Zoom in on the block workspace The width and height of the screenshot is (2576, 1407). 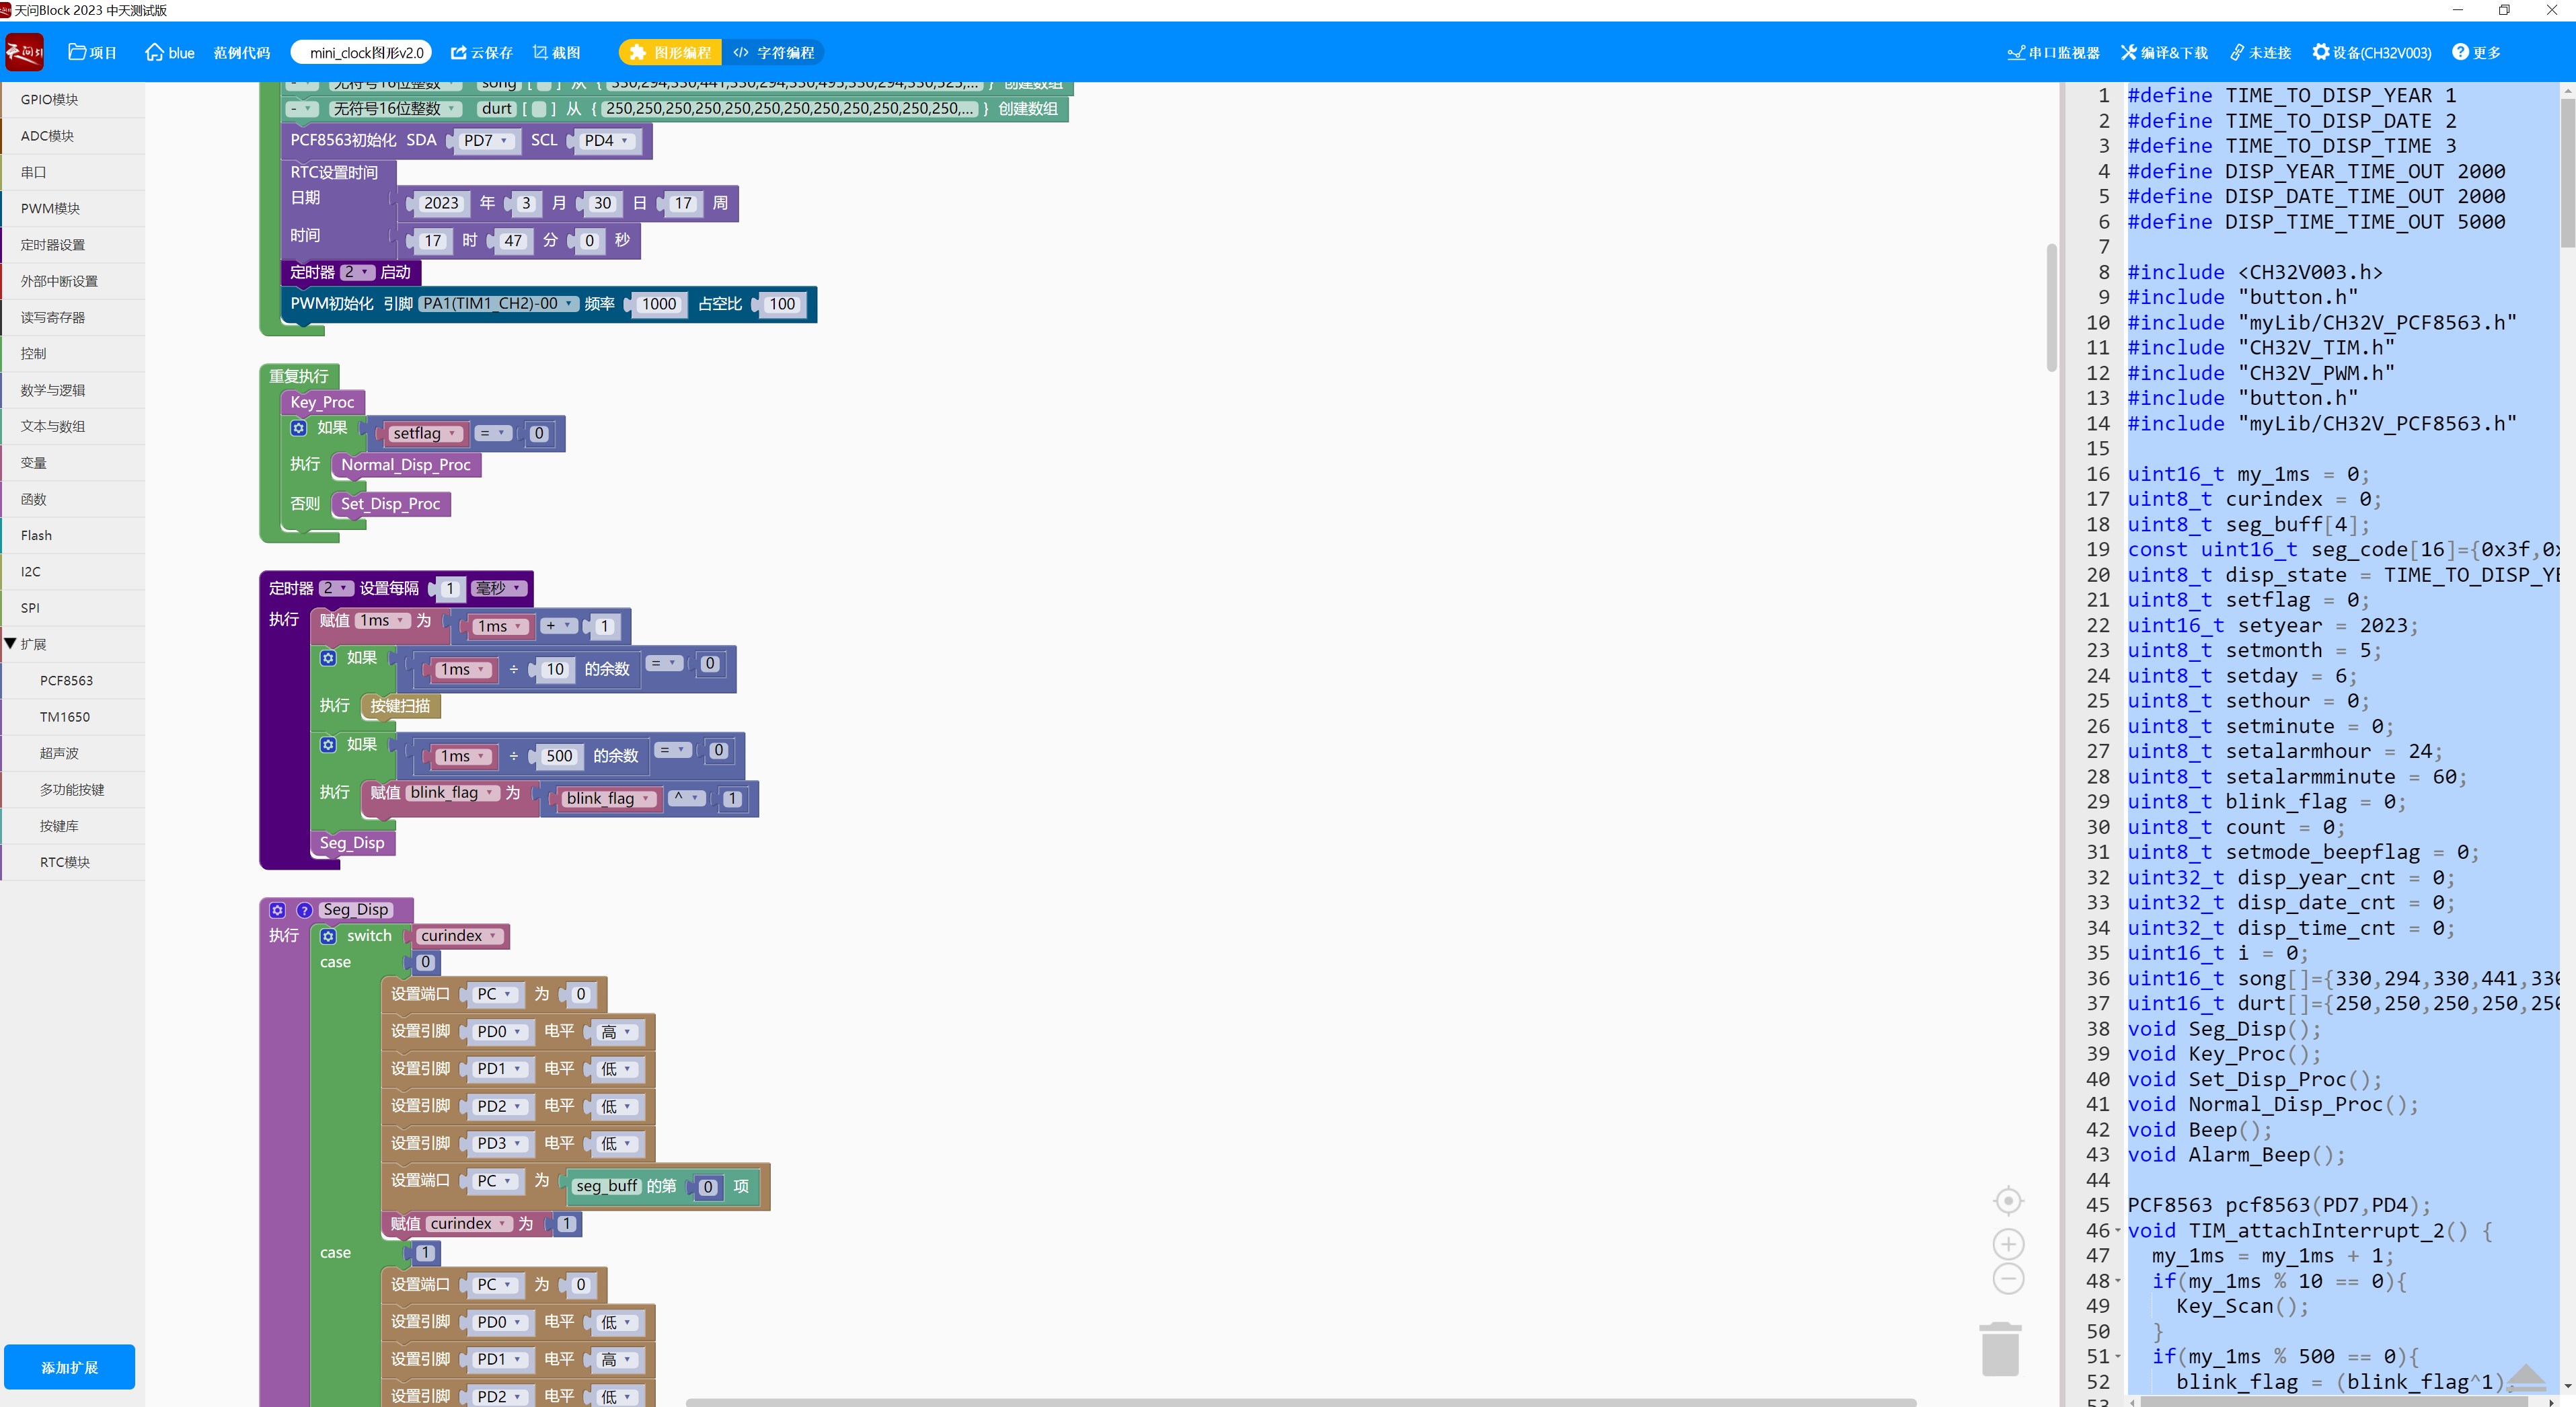[x=2008, y=1244]
